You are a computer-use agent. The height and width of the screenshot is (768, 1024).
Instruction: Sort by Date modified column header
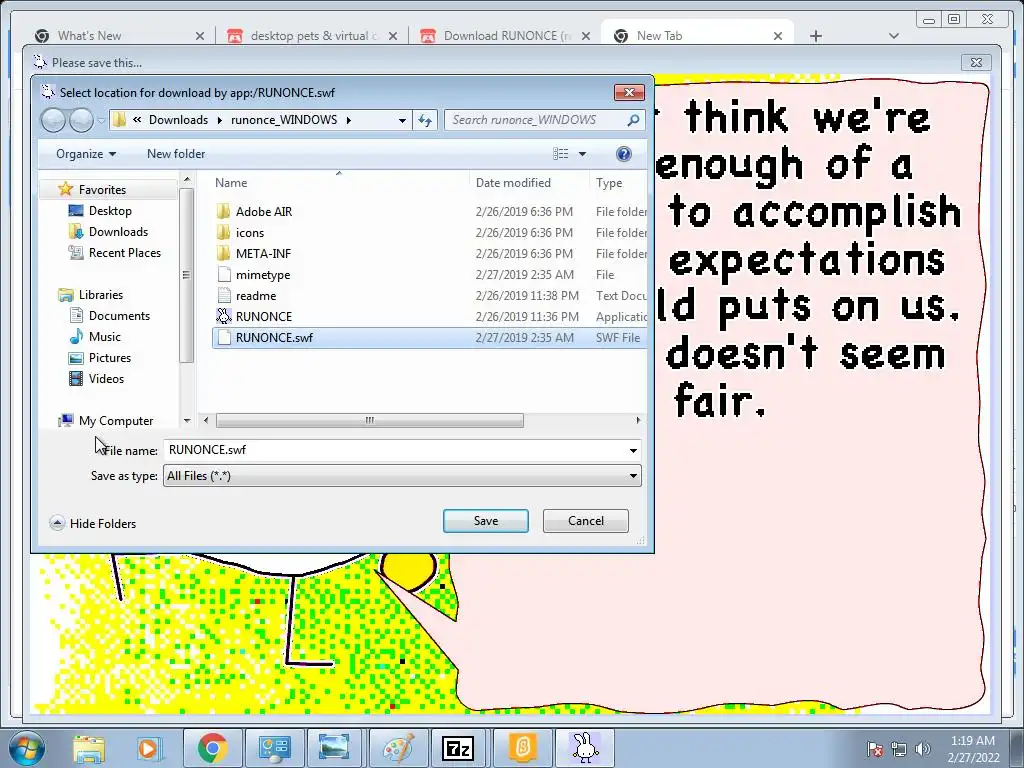(x=513, y=183)
